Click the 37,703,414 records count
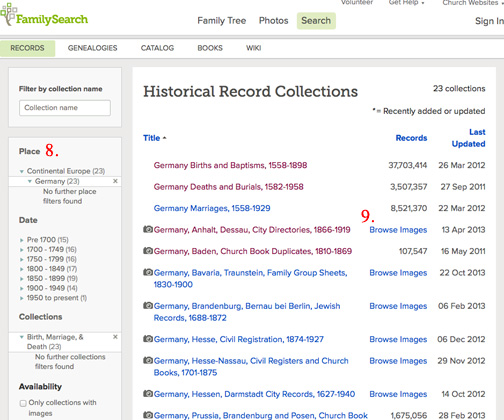Viewport: 504px width, 420px height. 408,165
